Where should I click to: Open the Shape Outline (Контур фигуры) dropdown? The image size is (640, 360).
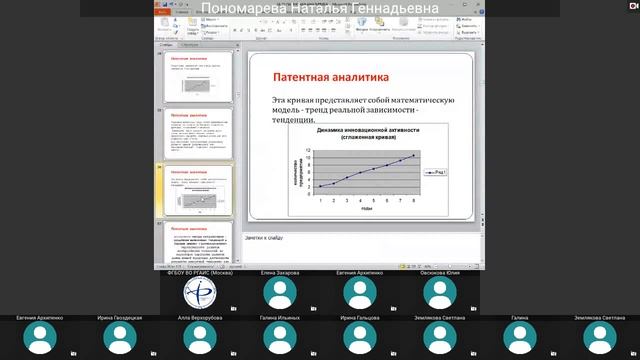[433, 26]
